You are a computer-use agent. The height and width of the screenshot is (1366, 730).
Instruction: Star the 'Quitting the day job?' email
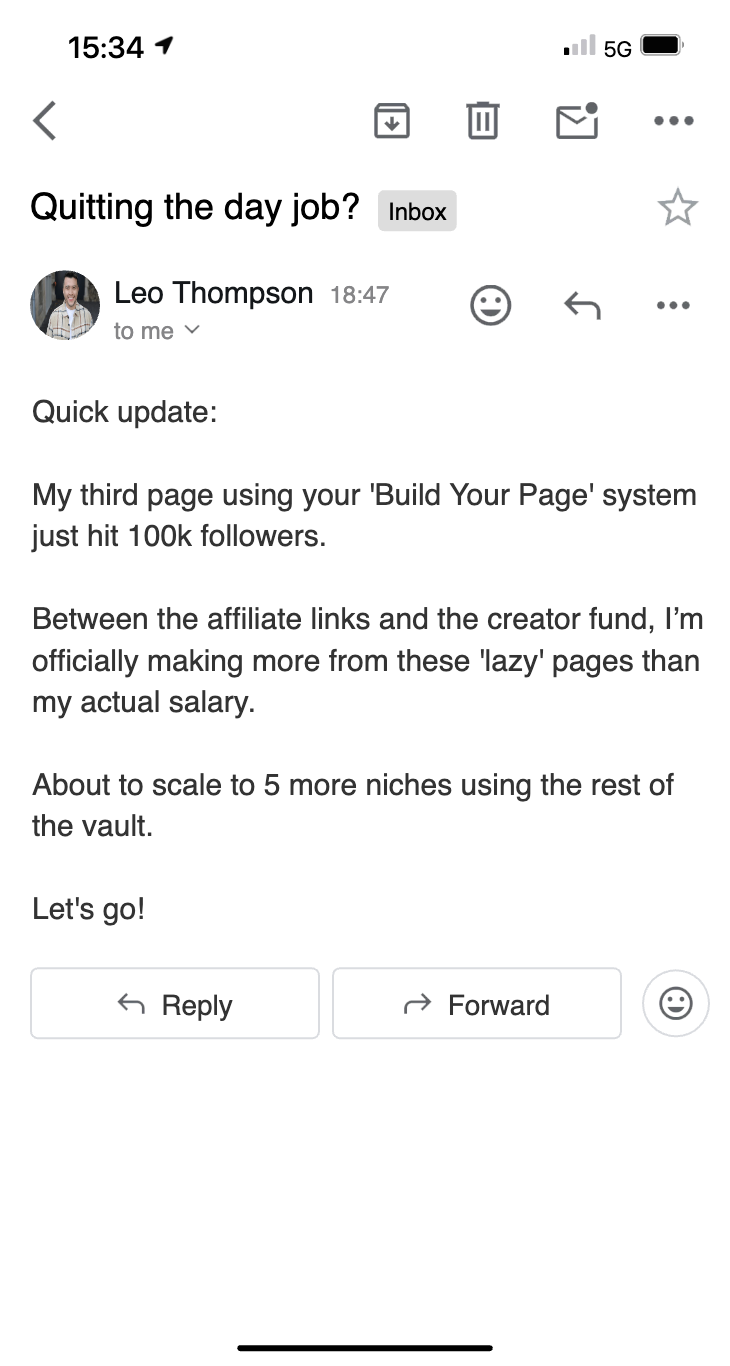click(677, 208)
